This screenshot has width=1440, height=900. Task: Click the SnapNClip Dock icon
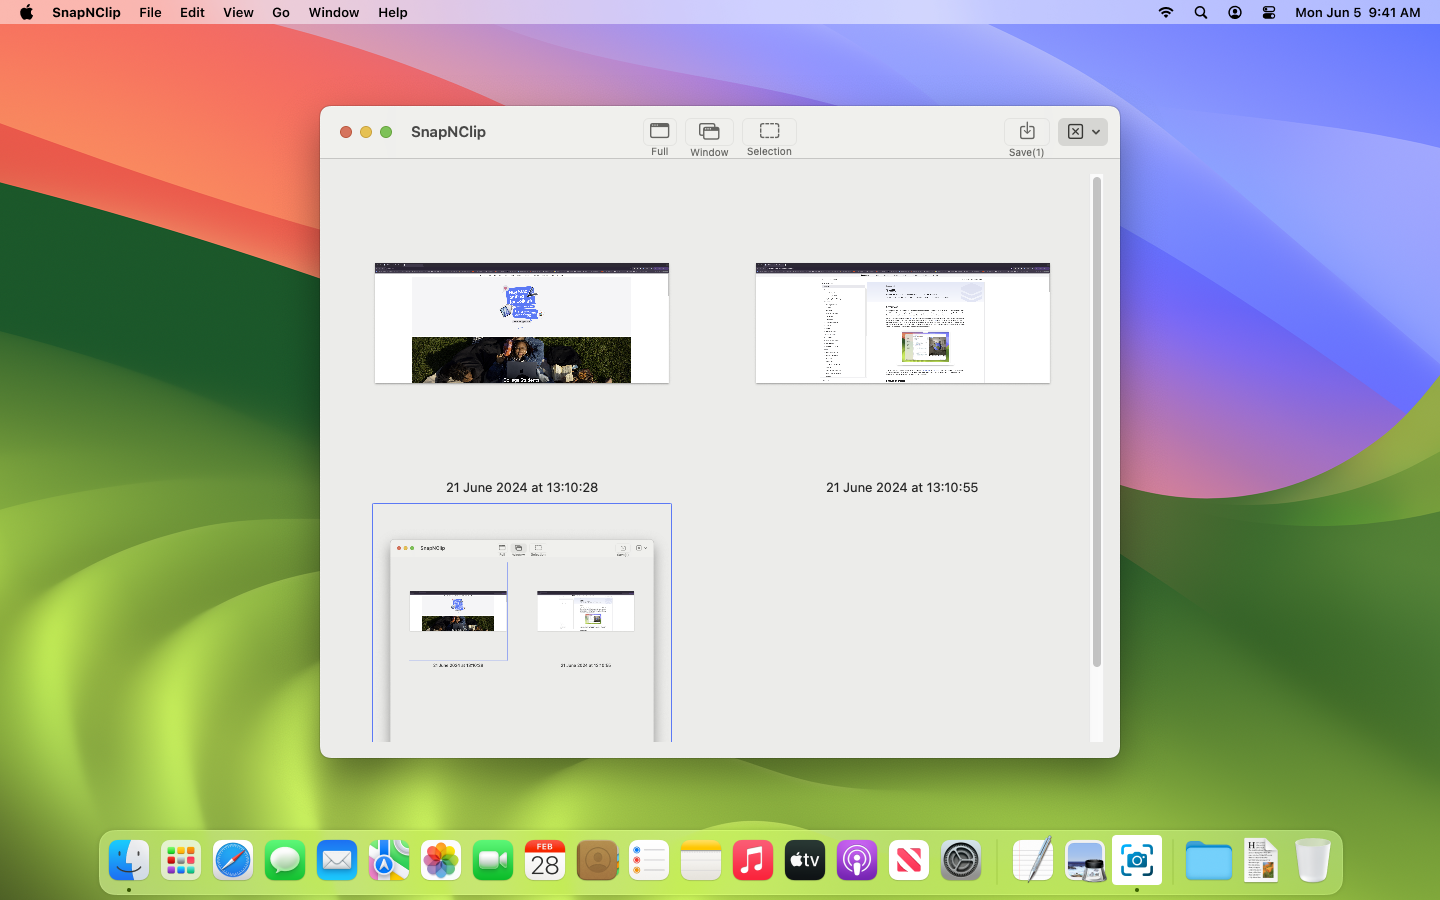tap(1137, 860)
